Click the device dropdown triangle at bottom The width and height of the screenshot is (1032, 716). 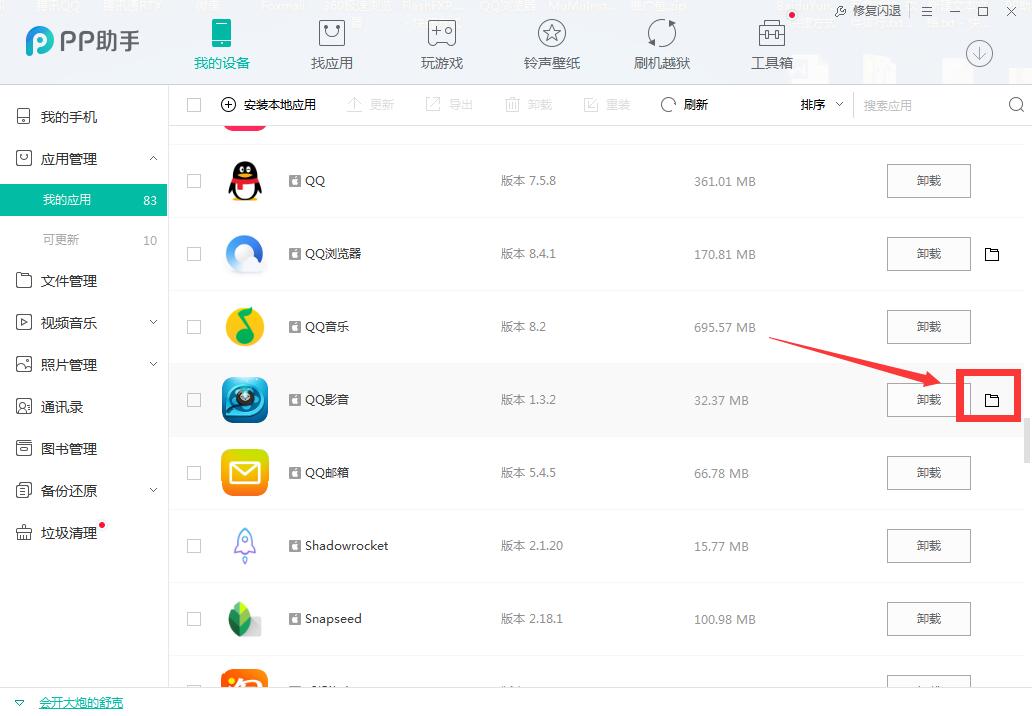coord(20,703)
